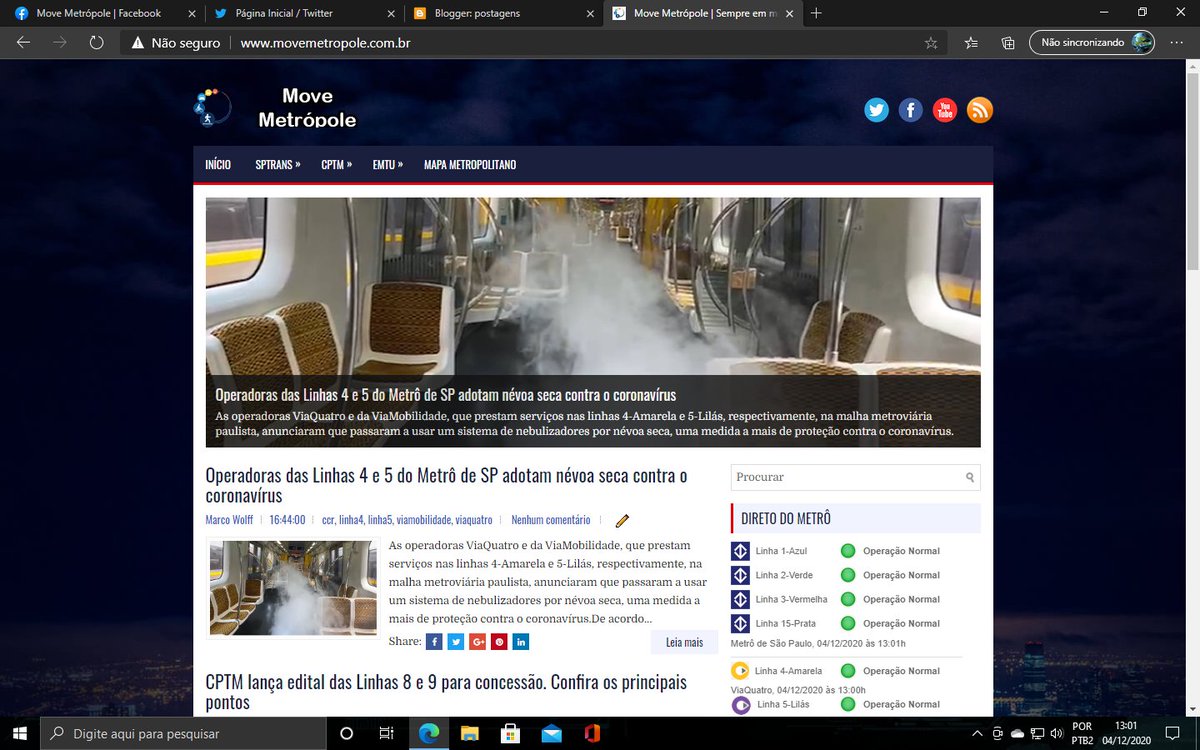This screenshot has width=1200, height=750.
Task: Open the Não sincronizando profile menu
Action: click(x=1093, y=43)
